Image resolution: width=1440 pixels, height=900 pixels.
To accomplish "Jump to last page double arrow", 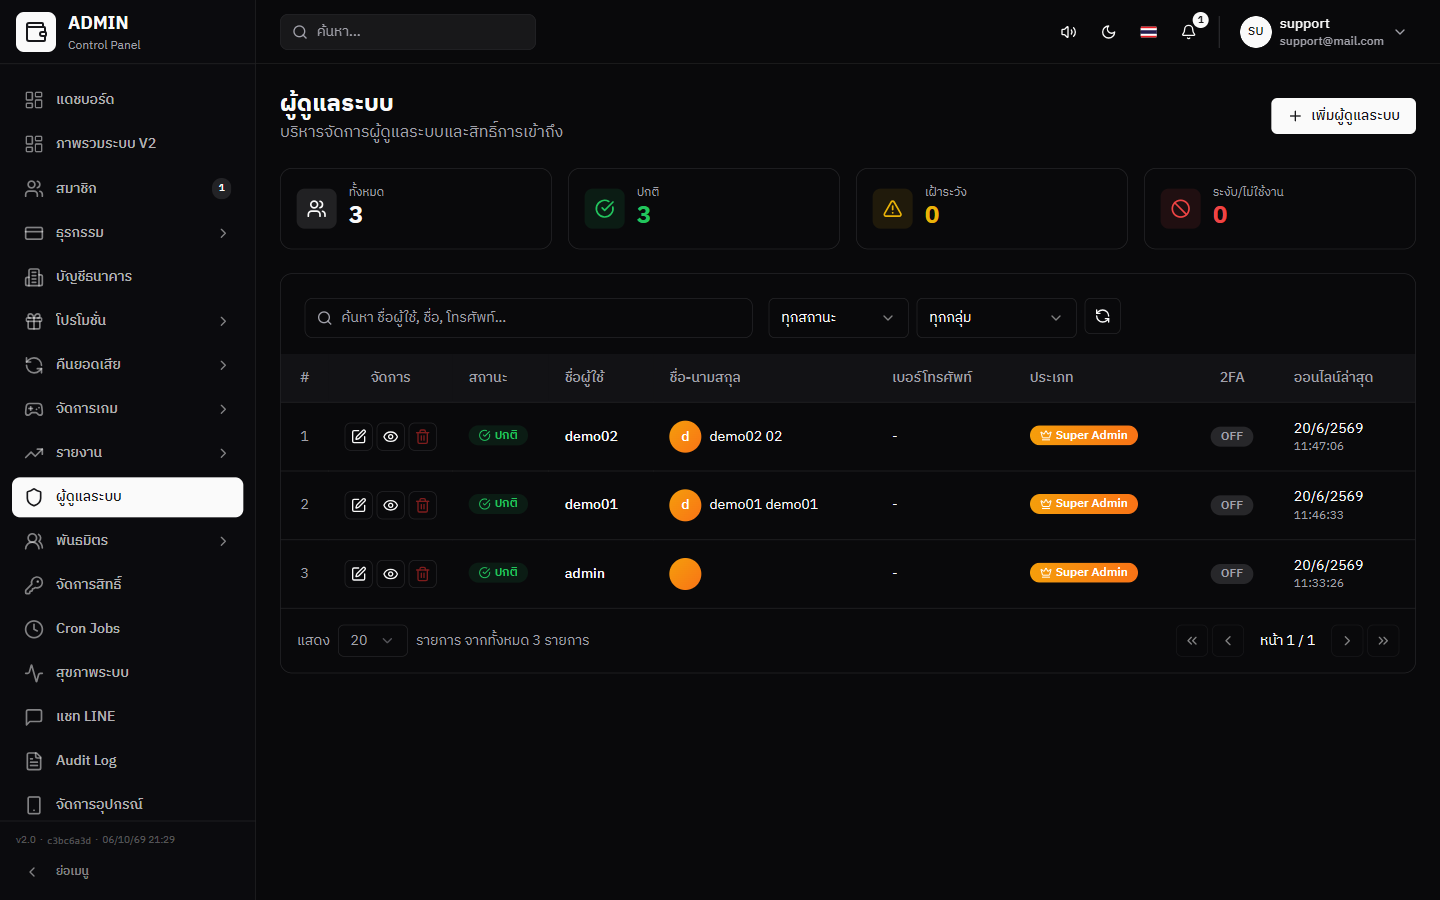I will click(x=1383, y=640).
